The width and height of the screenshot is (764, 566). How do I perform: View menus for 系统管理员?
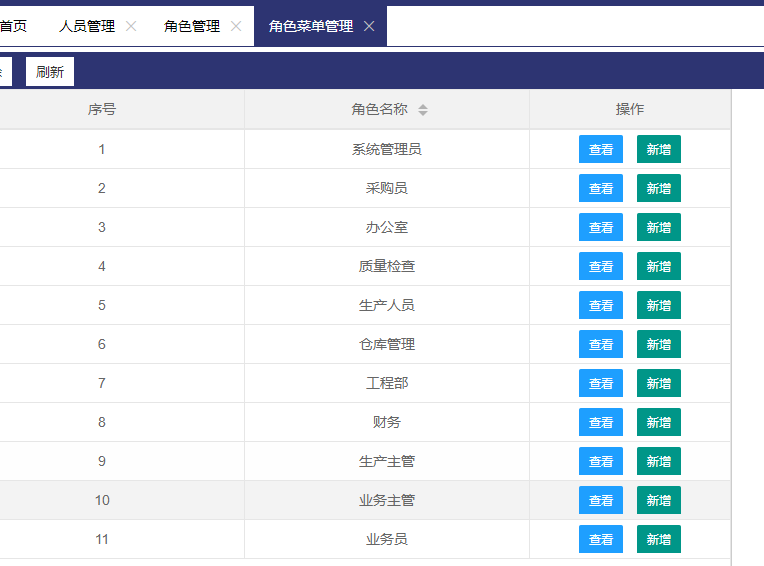pos(601,149)
